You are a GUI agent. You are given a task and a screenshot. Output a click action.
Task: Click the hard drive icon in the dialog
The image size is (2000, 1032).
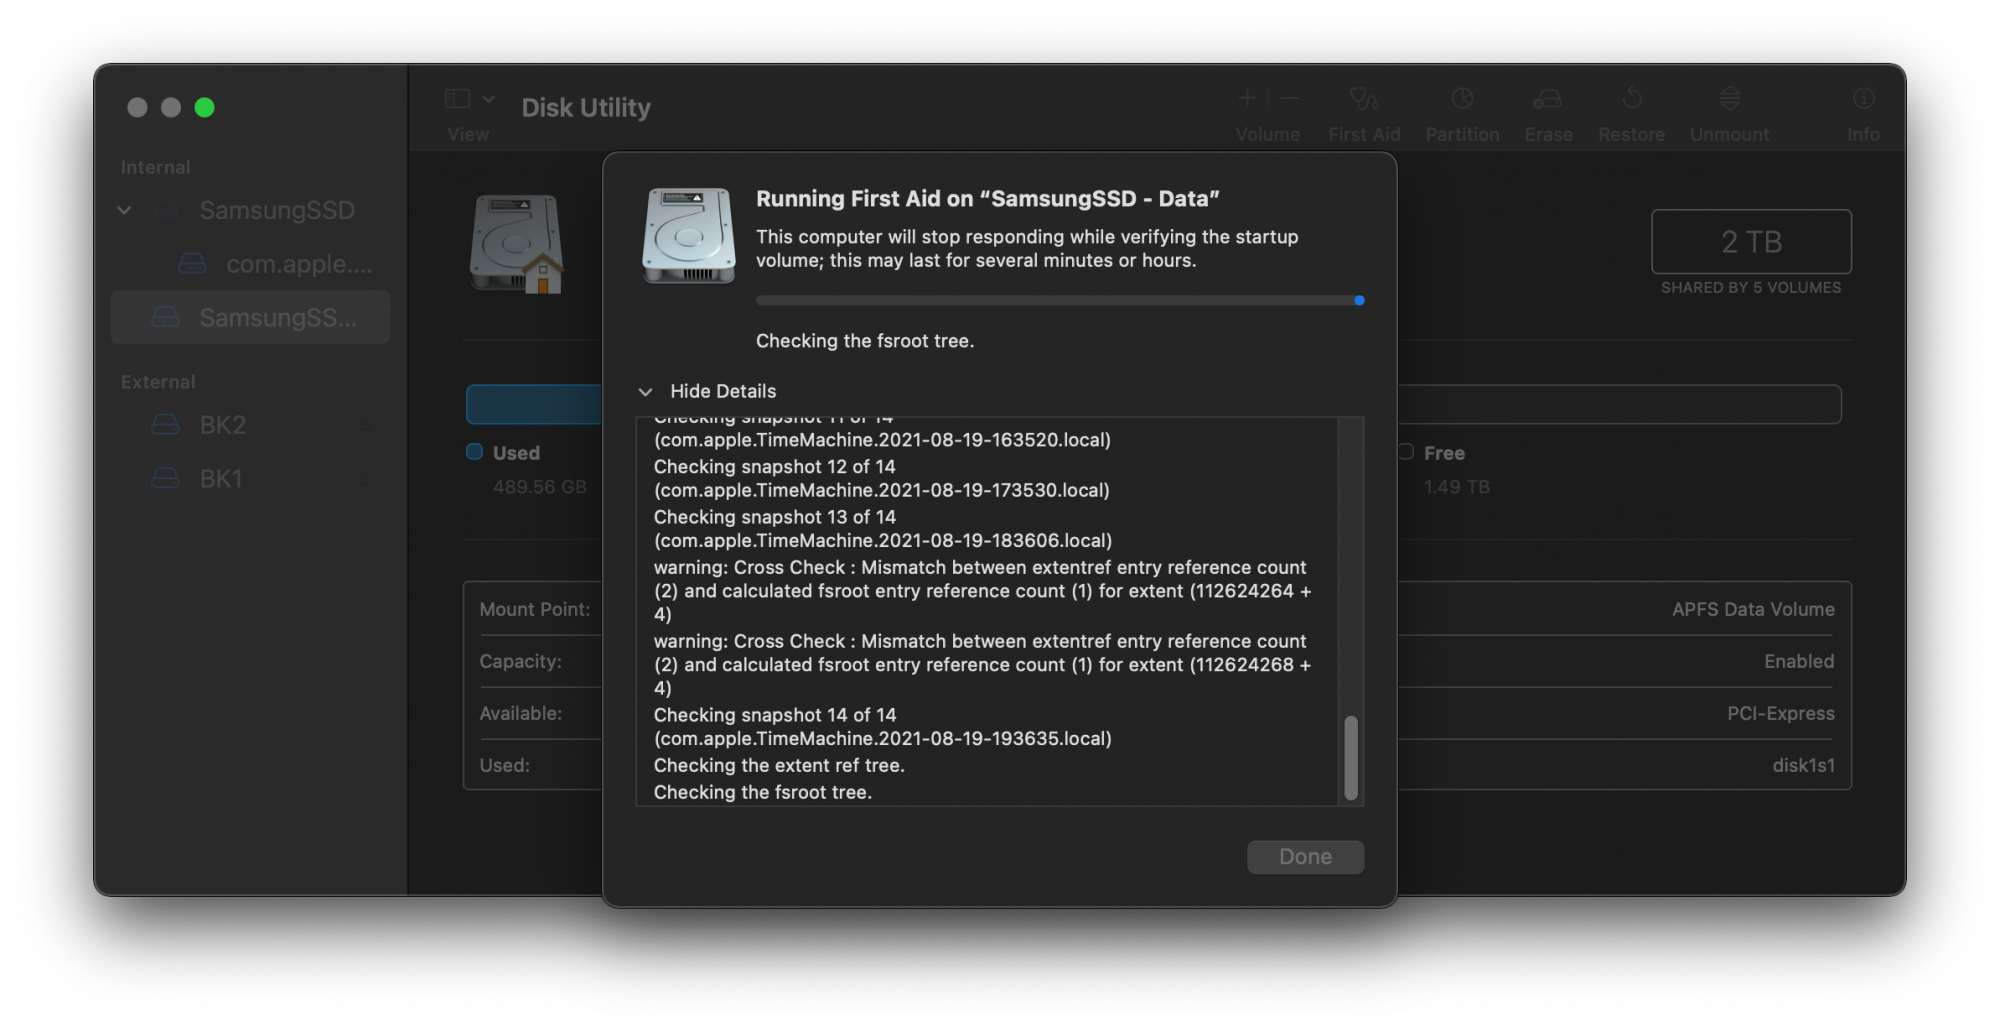coord(689,236)
